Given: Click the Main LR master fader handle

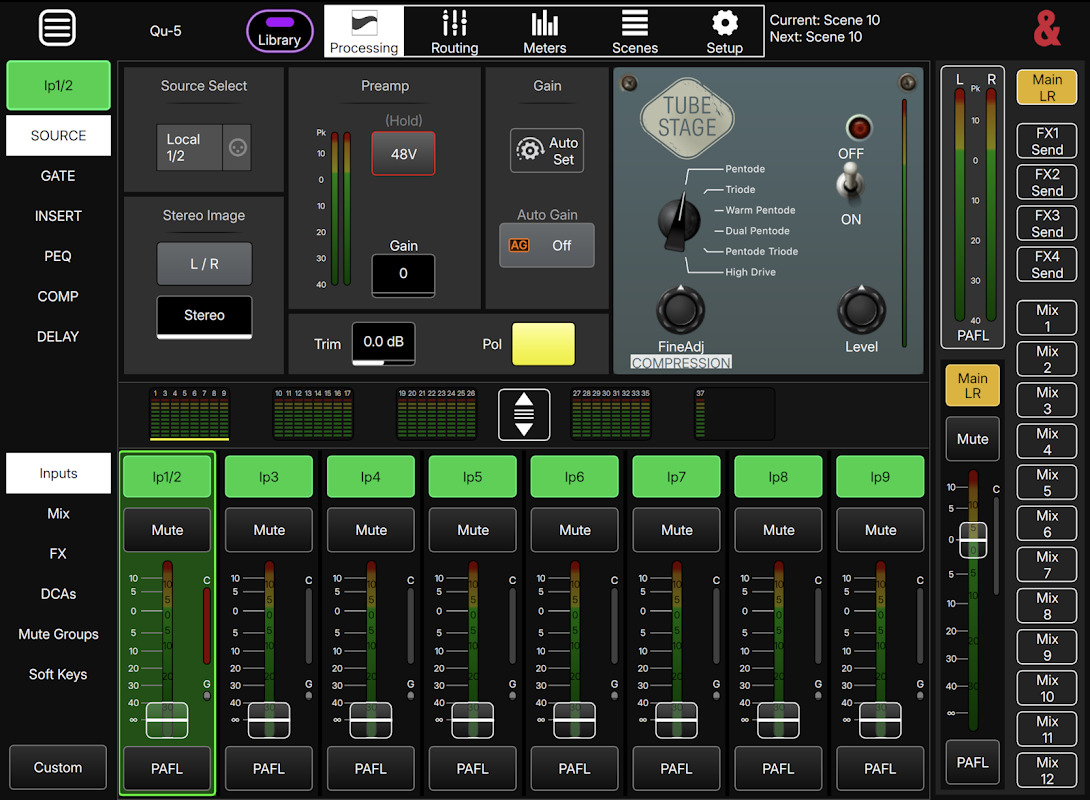Looking at the screenshot, I should pyautogui.click(x=973, y=540).
